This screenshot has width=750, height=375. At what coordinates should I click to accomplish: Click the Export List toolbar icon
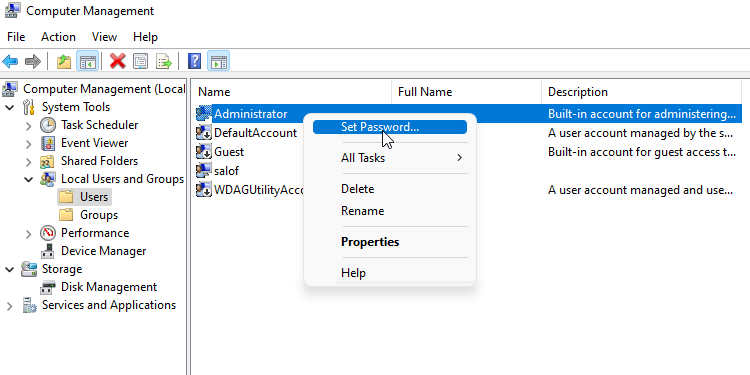(x=164, y=61)
